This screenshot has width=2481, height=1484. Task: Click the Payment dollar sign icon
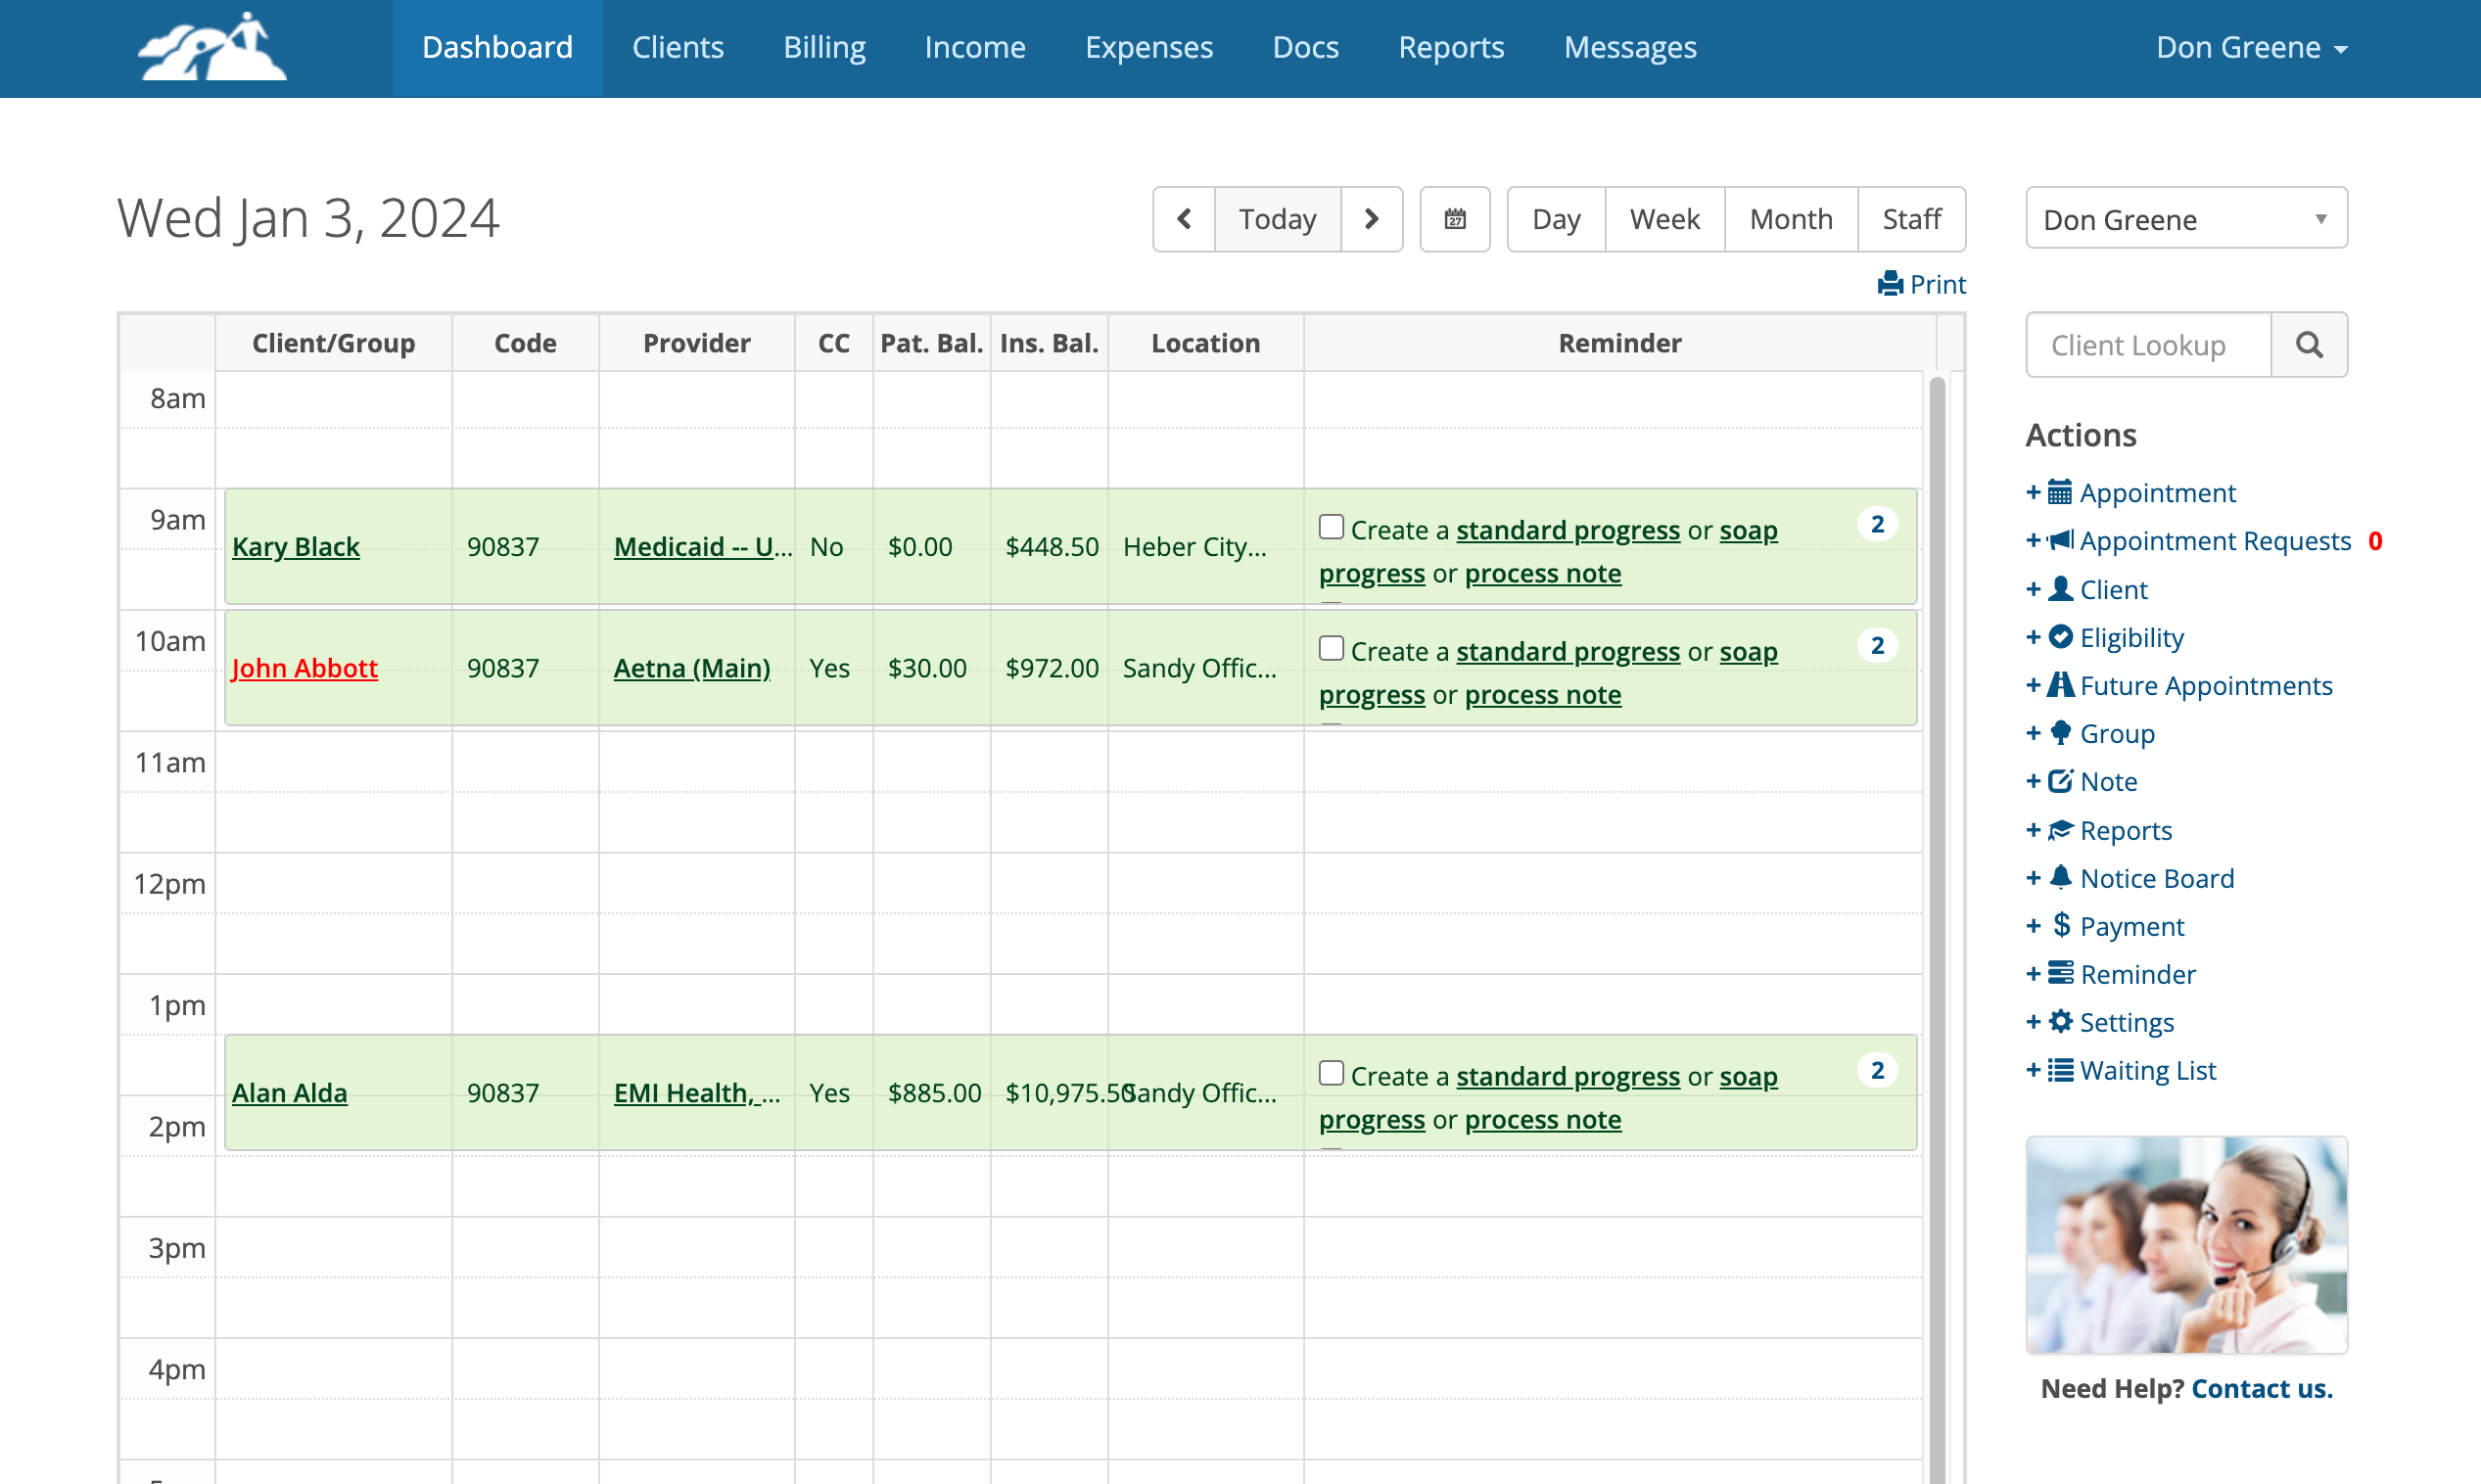(2061, 926)
